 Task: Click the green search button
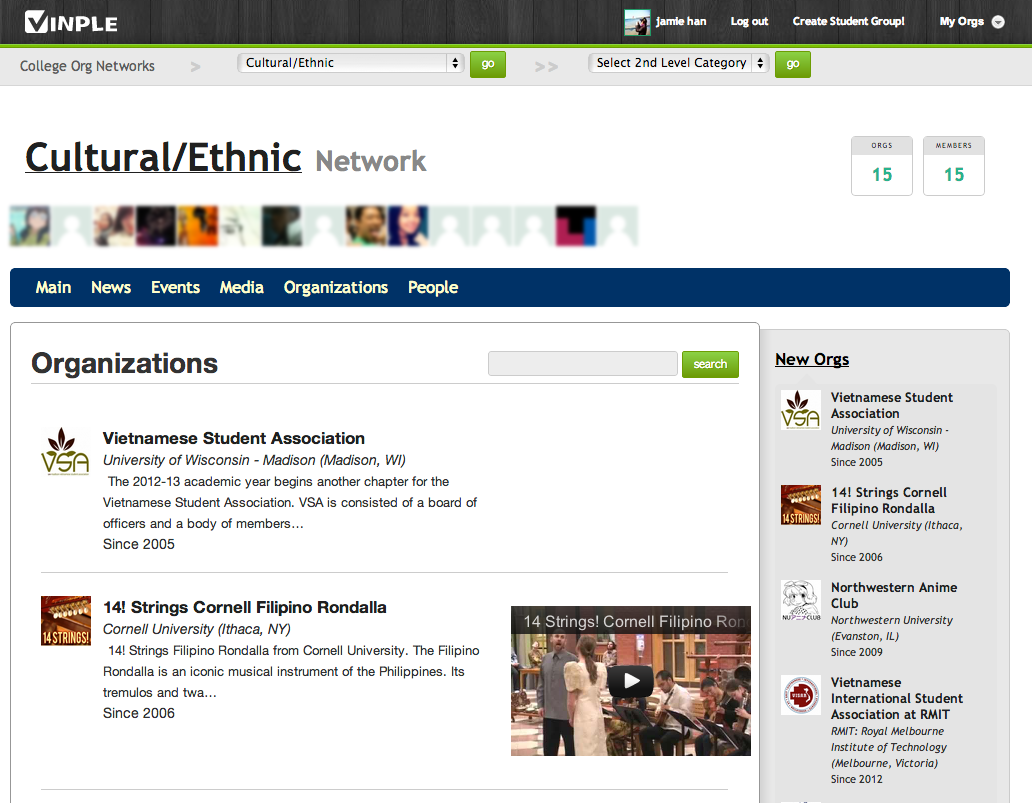710,364
